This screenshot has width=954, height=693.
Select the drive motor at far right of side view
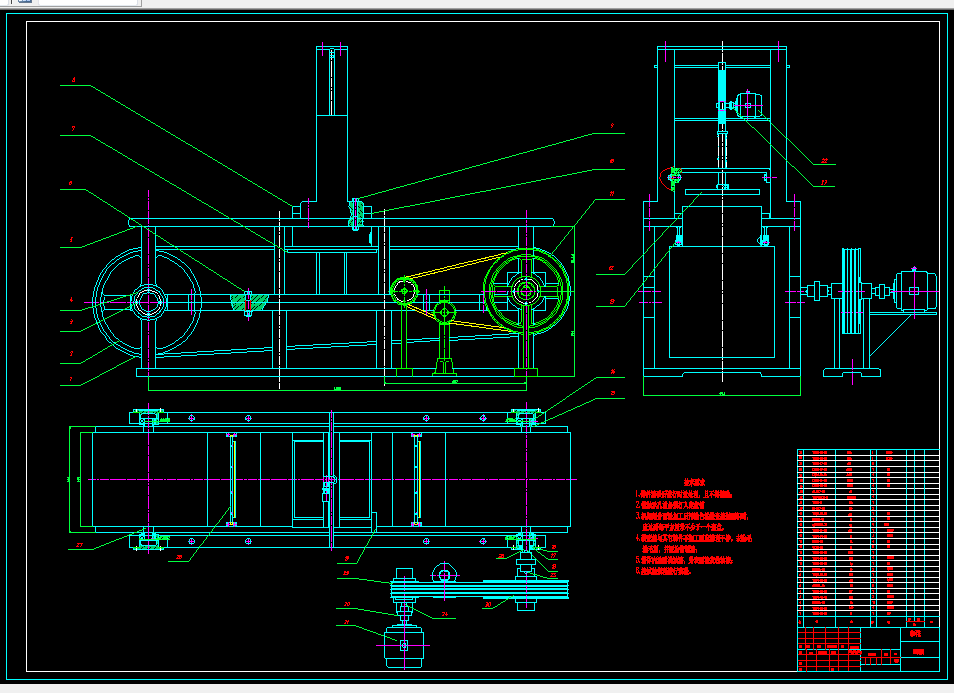[914, 292]
